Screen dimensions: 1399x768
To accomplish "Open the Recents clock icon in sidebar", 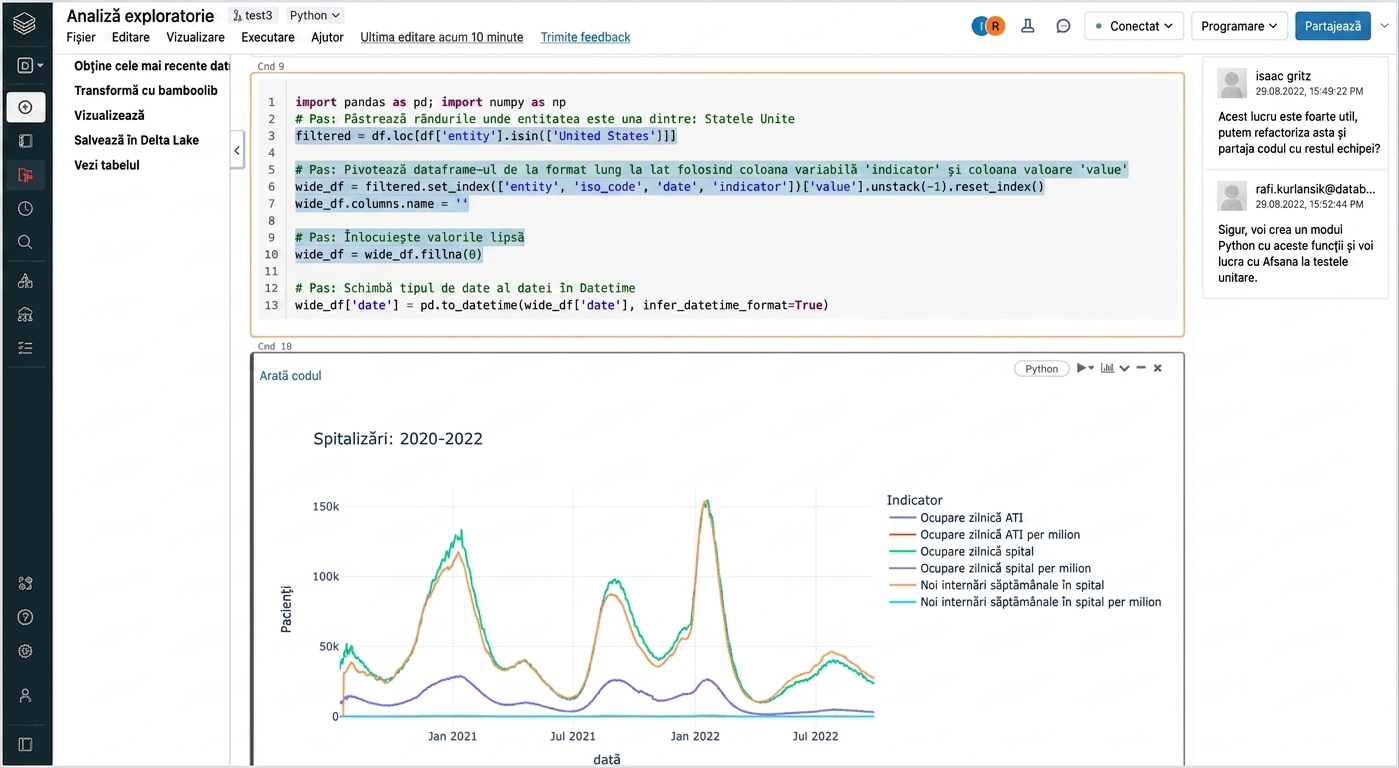I will [26, 209].
